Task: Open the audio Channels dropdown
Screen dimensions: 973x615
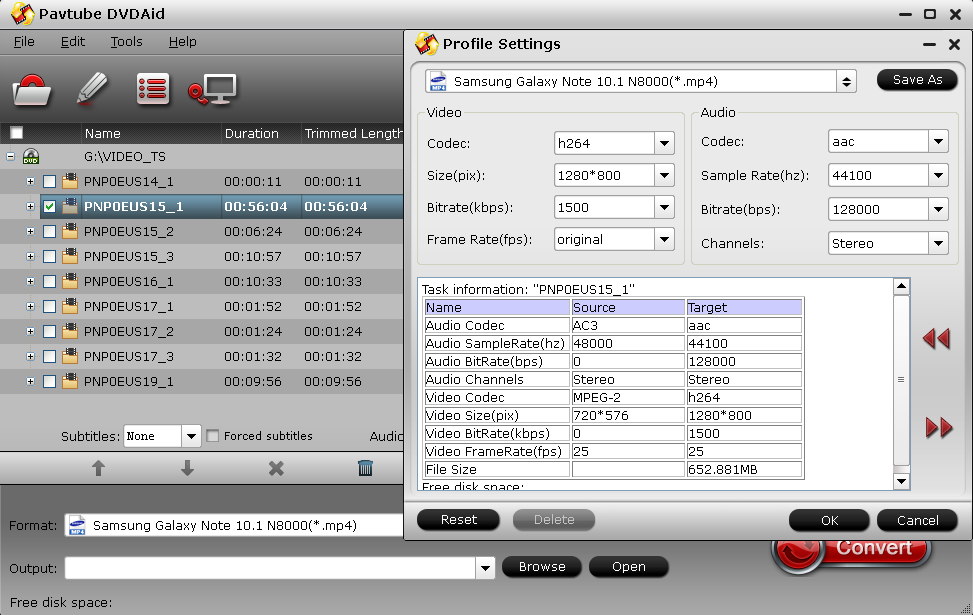Action: 938,243
